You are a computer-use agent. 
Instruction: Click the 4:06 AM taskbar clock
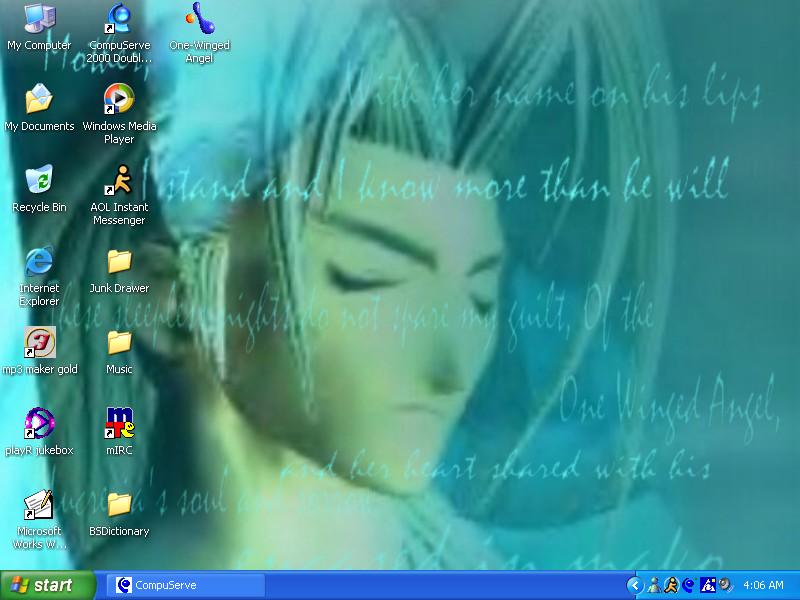point(763,585)
